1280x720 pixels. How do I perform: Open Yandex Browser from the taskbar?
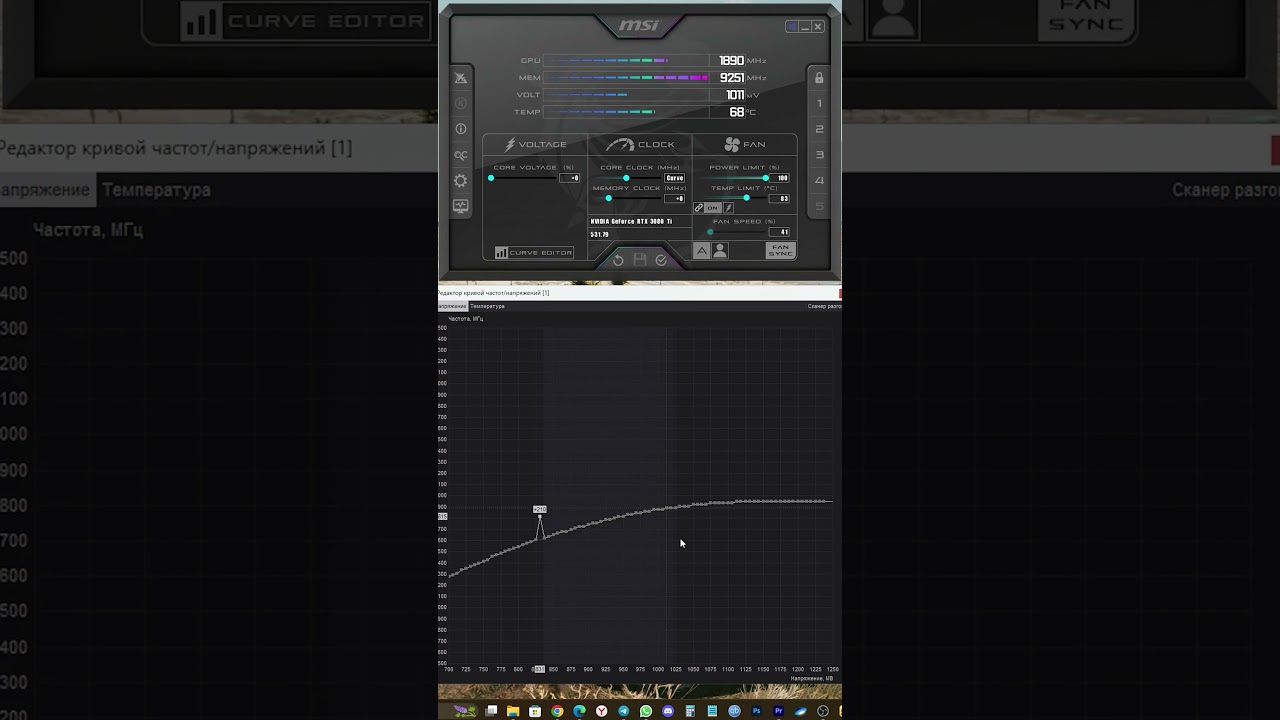pyautogui.click(x=601, y=711)
